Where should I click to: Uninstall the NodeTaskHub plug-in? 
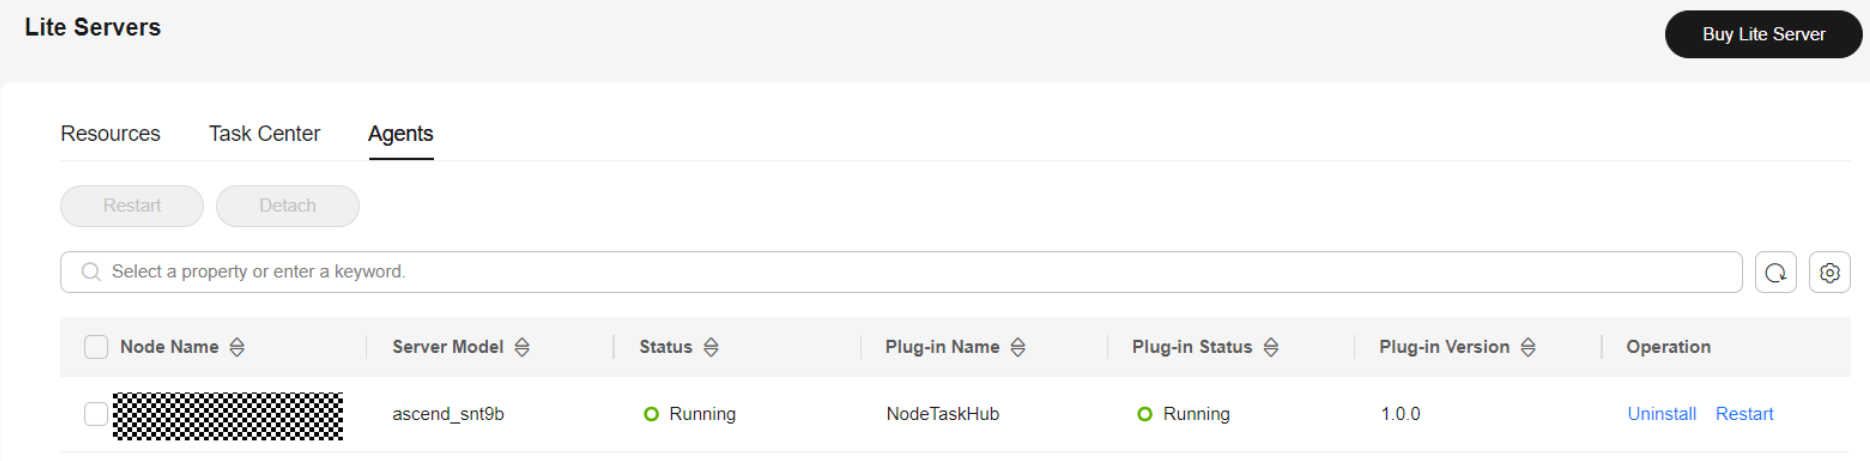[x=1662, y=414]
